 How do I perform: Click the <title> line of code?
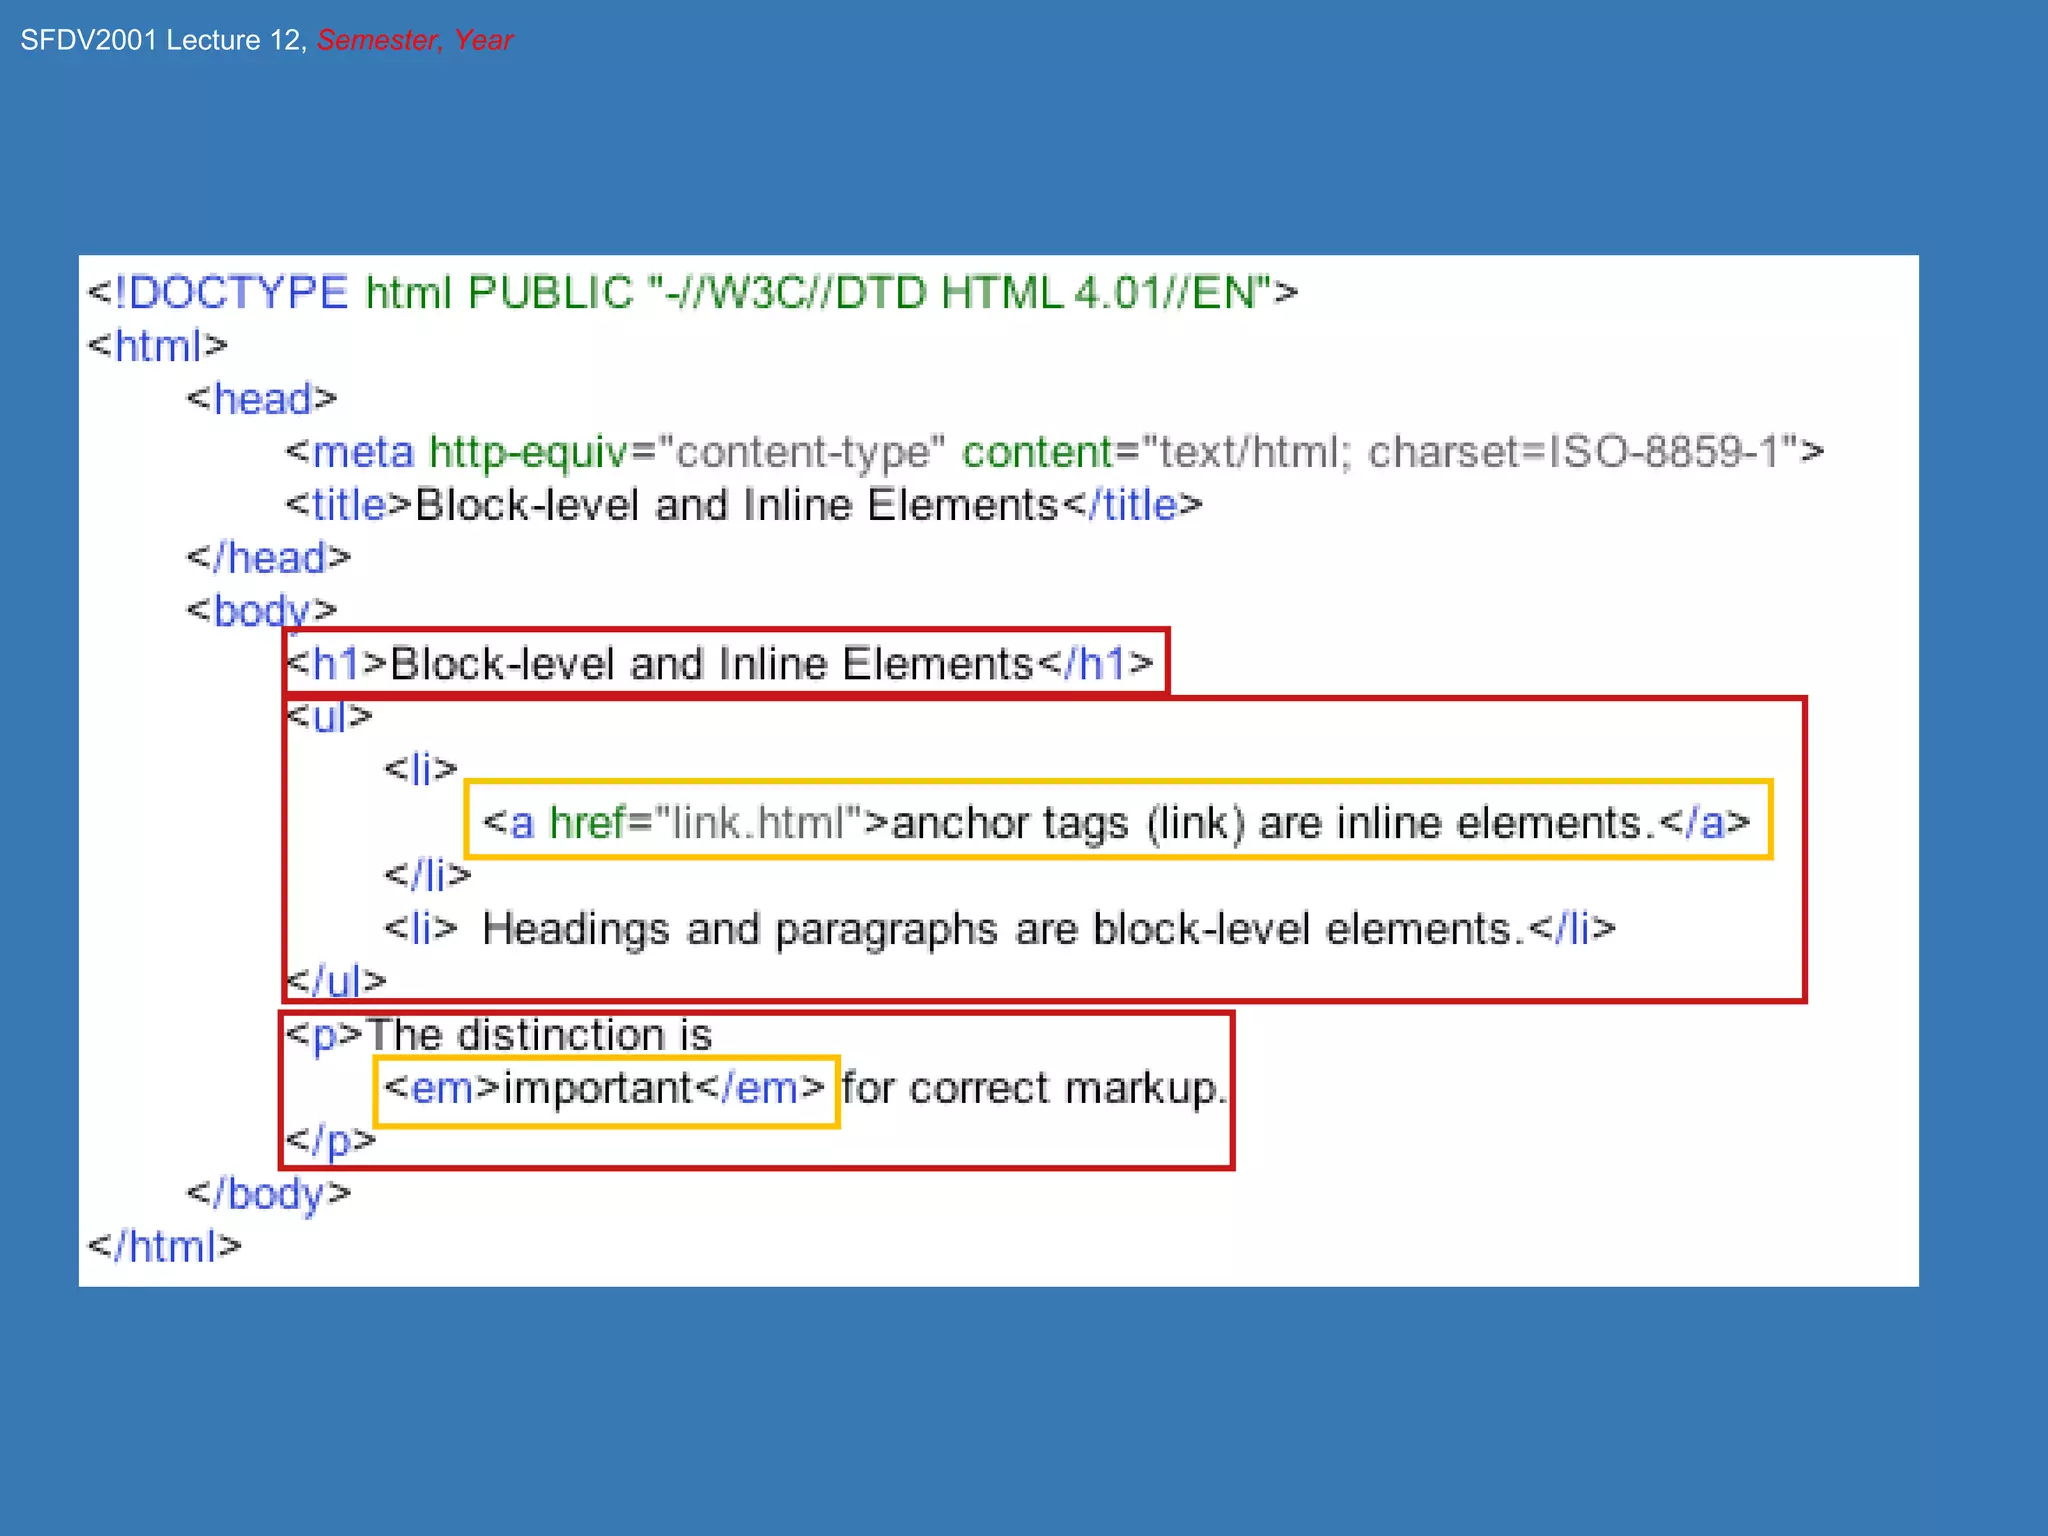pyautogui.click(x=744, y=505)
